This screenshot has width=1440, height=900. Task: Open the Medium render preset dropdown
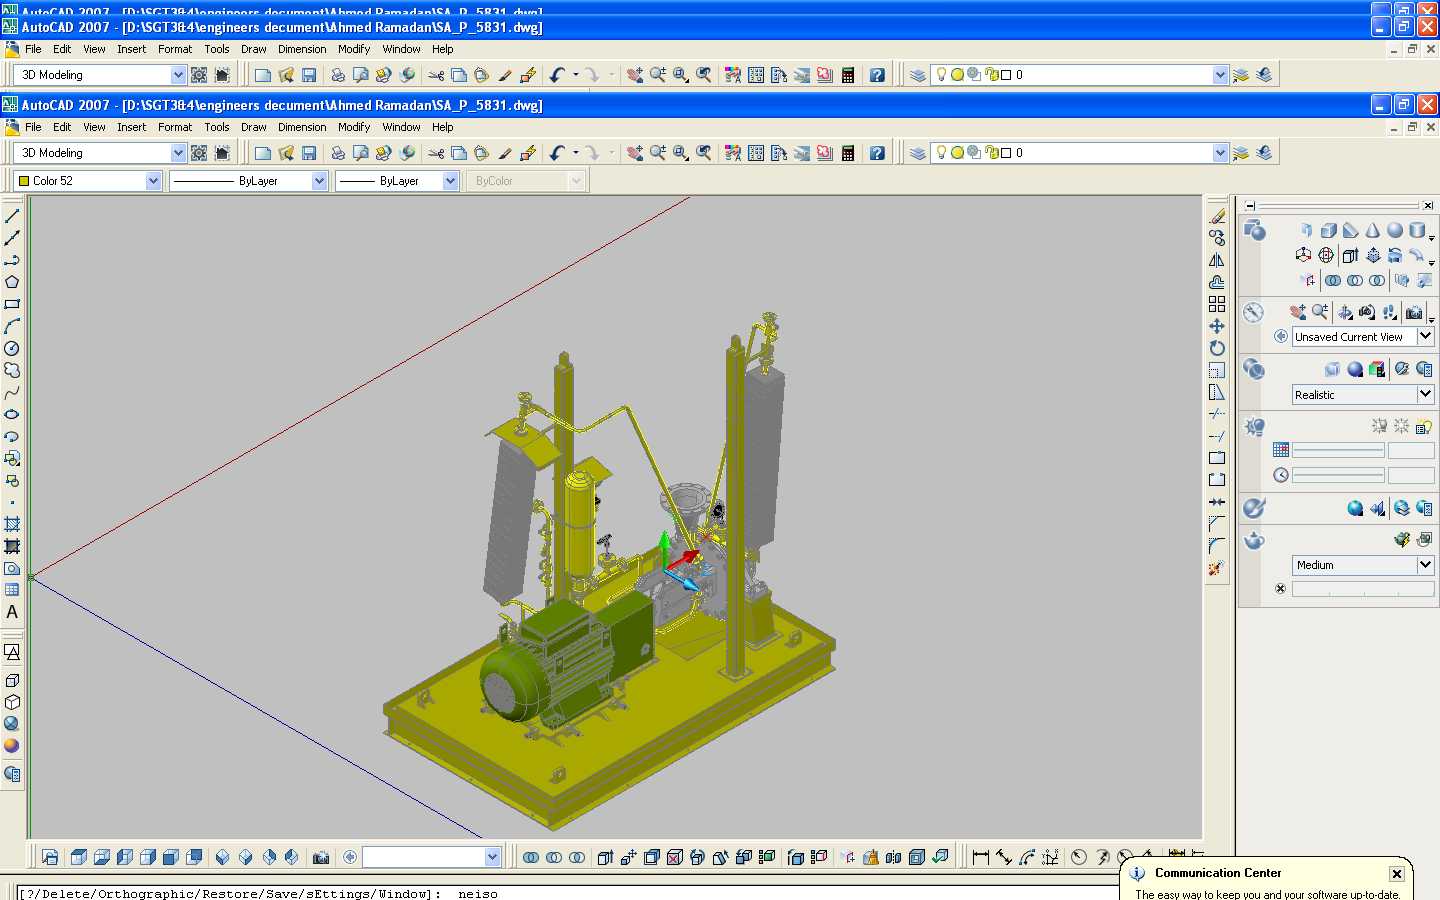(x=1425, y=565)
